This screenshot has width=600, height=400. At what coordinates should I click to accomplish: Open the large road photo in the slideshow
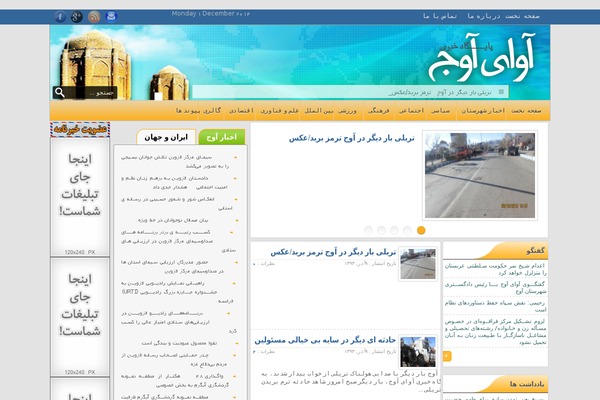point(480,175)
